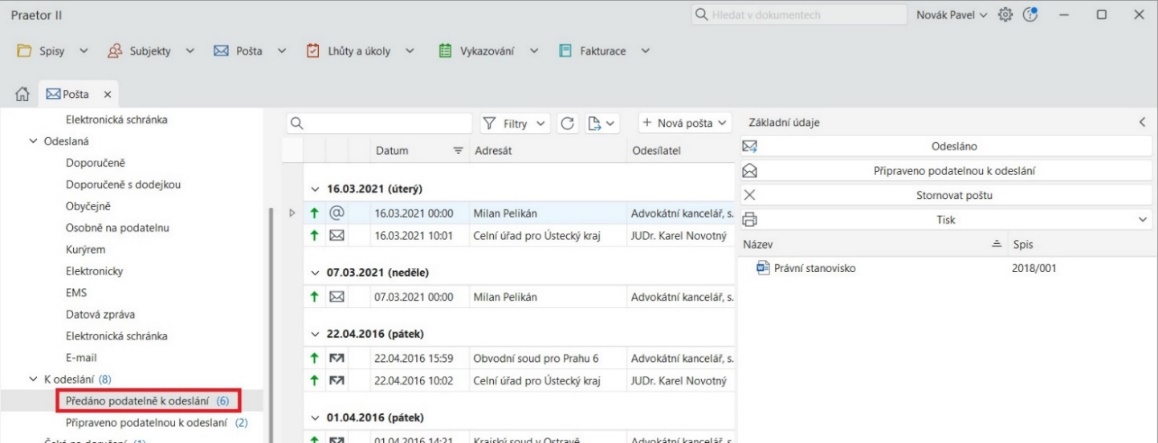This screenshot has width=1158, height=443.
Task: Collapse the Odeslaná tree node
Action: coord(33,141)
